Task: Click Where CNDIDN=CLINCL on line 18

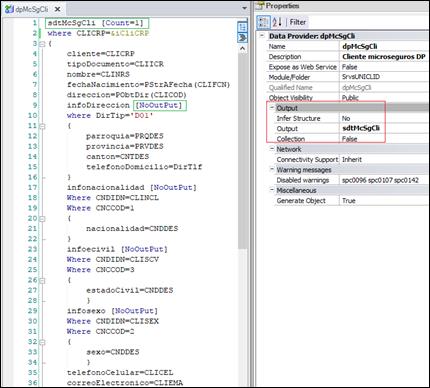Action: (113, 198)
